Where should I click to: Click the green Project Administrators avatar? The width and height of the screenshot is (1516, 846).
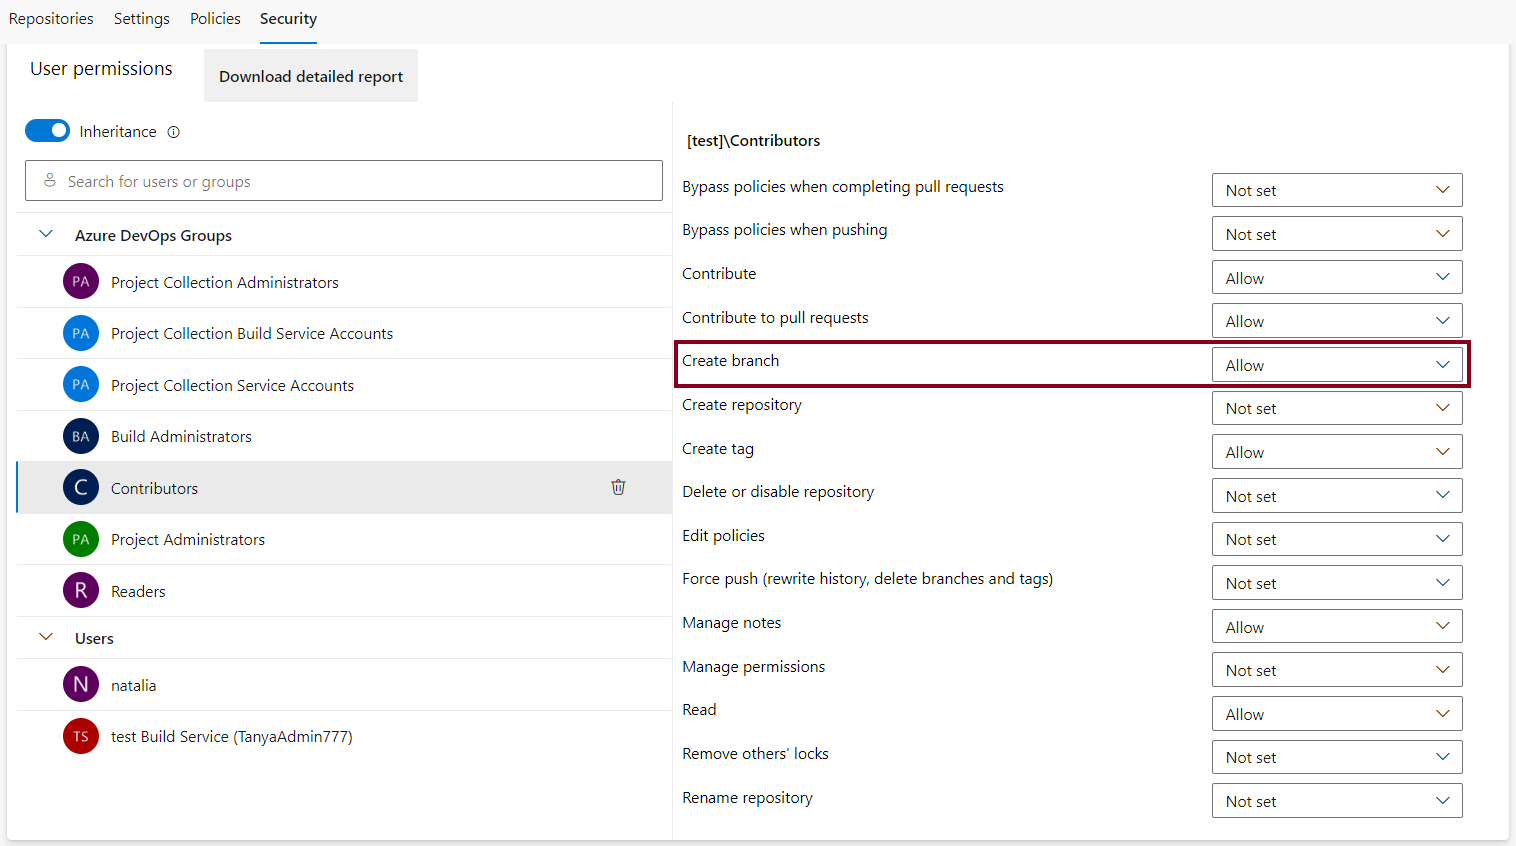pyautogui.click(x=81, y=539)
